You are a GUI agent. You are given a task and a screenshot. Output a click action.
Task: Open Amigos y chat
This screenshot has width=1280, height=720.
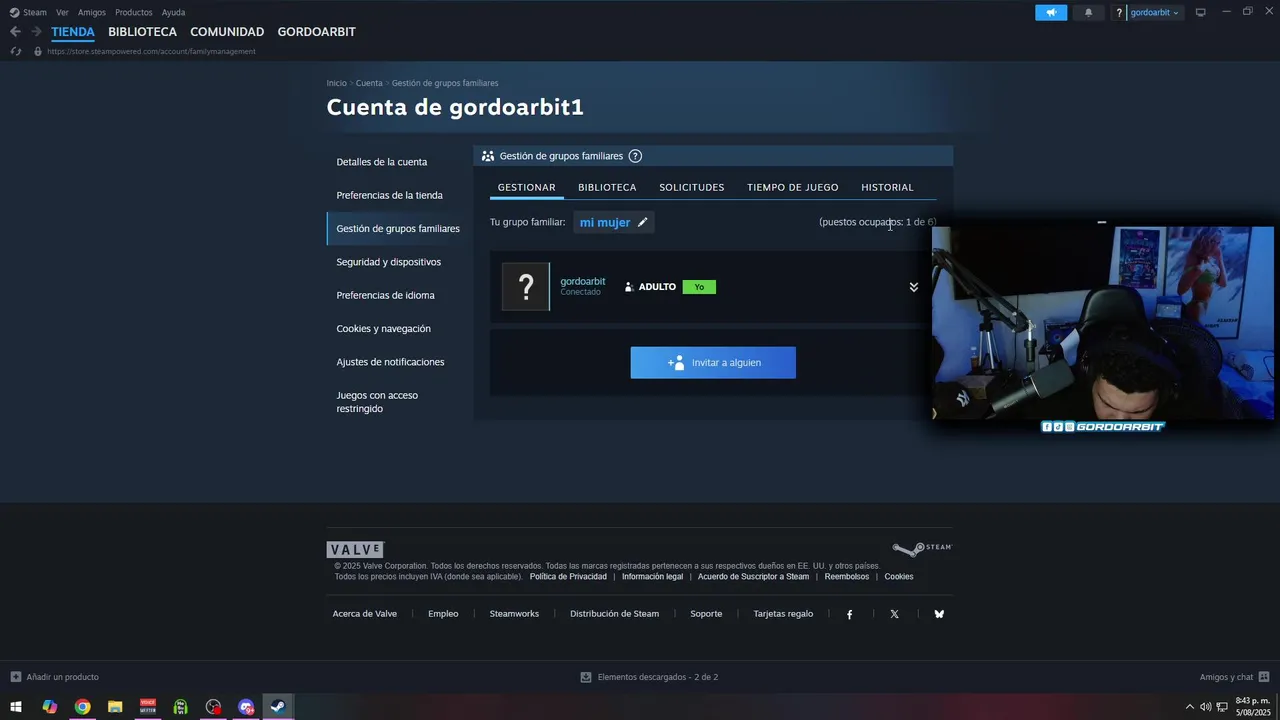coord(1234,677)
